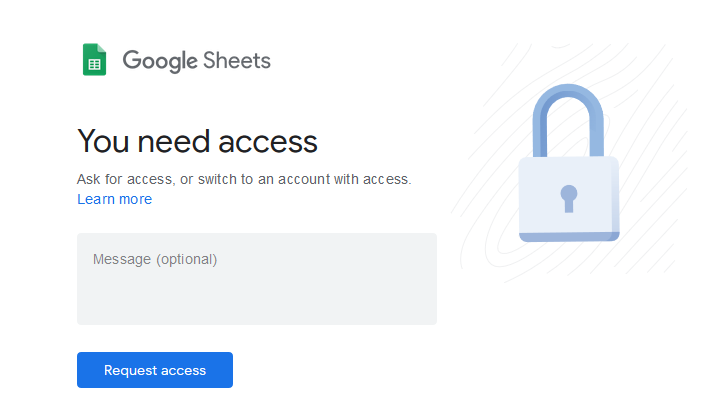709x410 pixels.
Task: Click the word "You" in the heading
Action: pos(104,141)
